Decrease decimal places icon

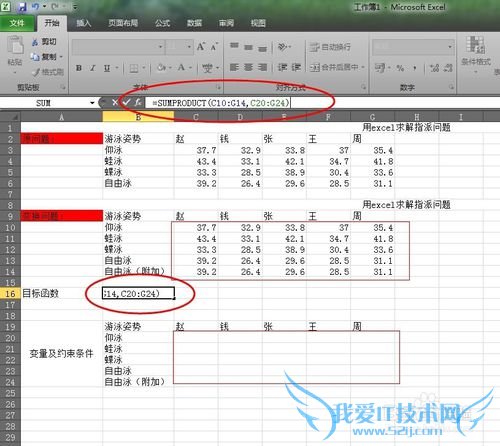click(448, 68)
